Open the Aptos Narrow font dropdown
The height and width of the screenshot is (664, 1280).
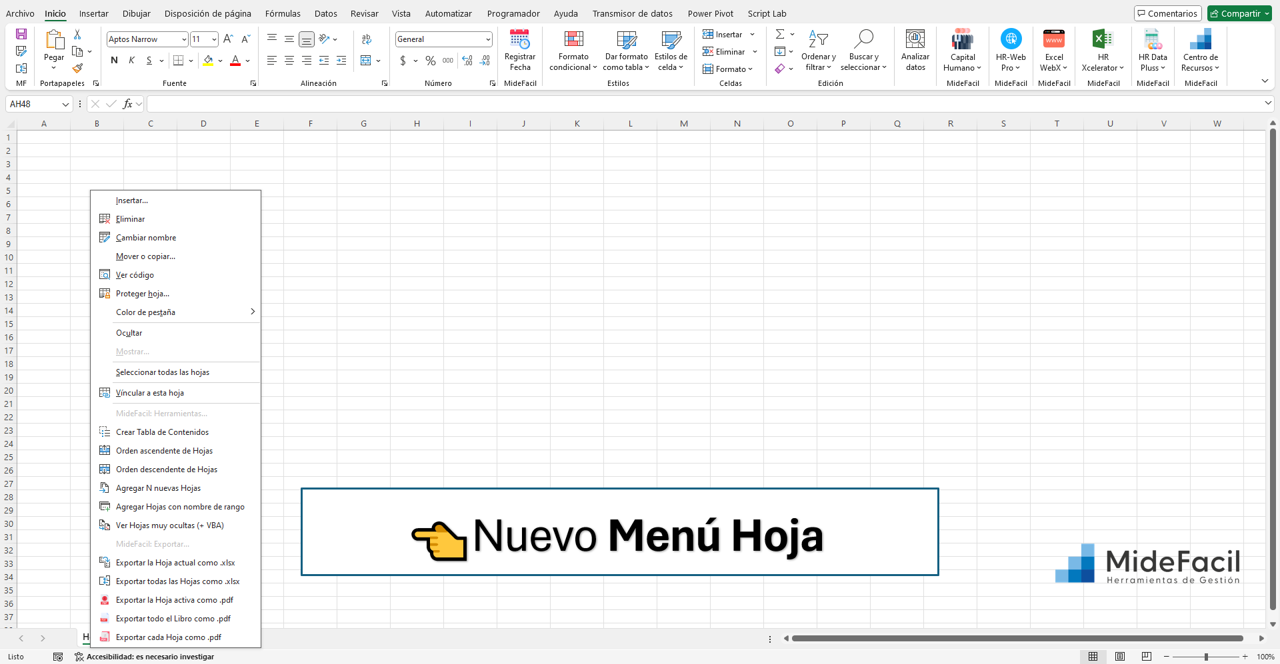click(x=185, y=39)
